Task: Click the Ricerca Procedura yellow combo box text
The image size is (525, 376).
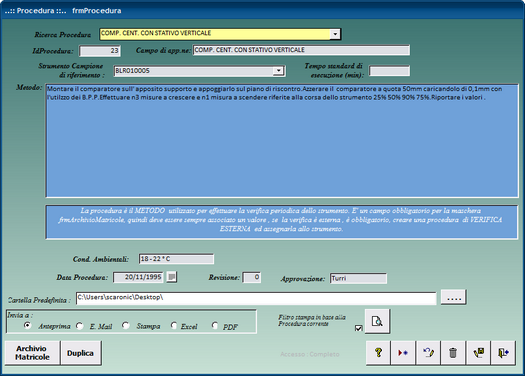Action: point(215,34)
